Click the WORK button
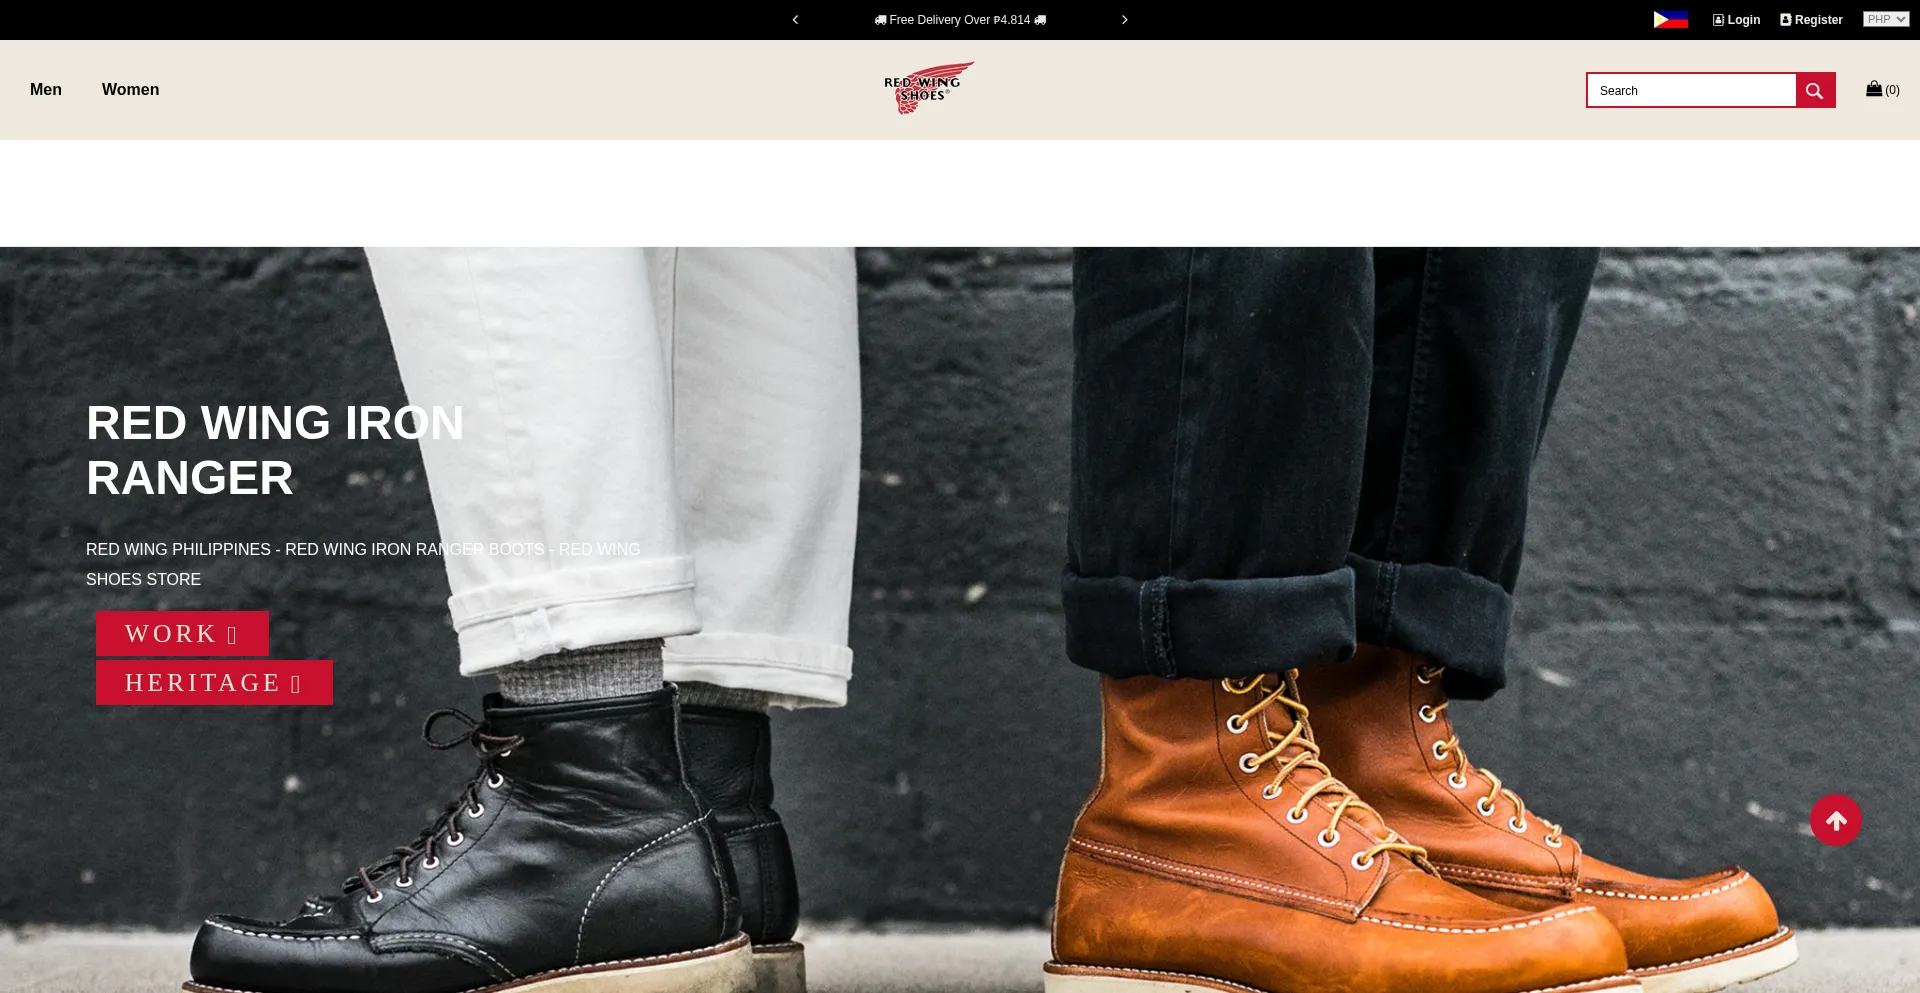This screenshot has width=1920, height=993. [x=182, y=634]
